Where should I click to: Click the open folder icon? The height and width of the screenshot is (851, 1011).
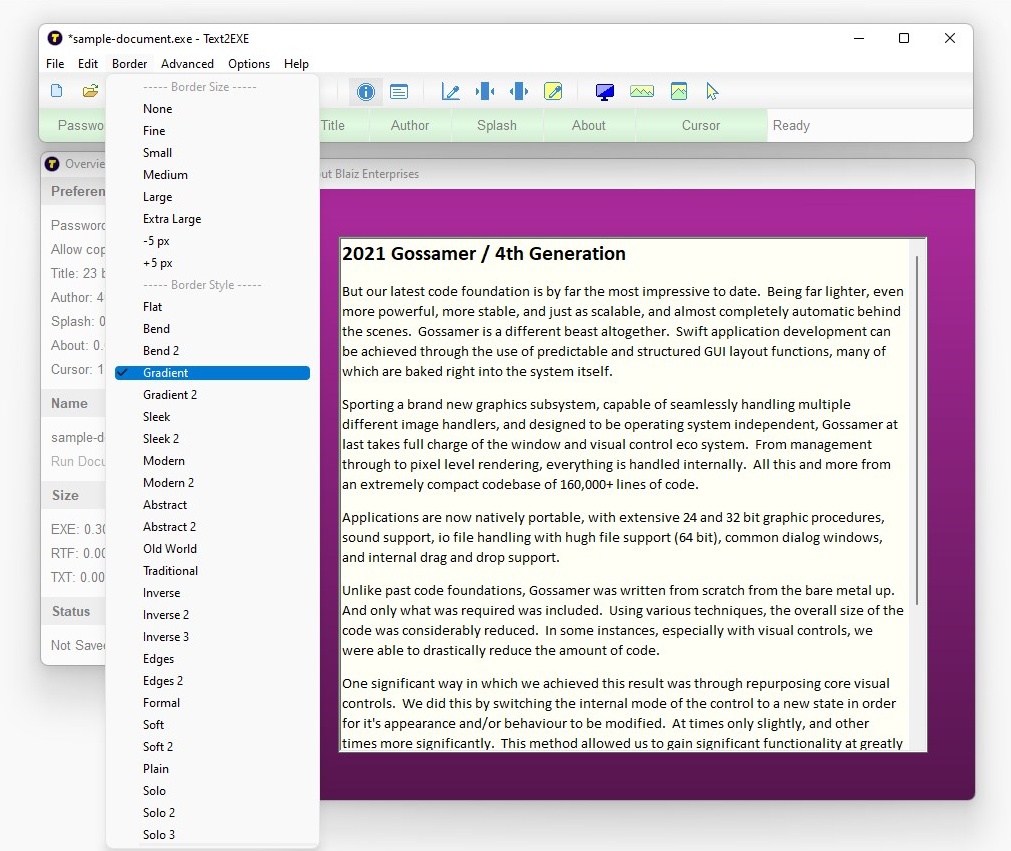(x=90, y=91)
